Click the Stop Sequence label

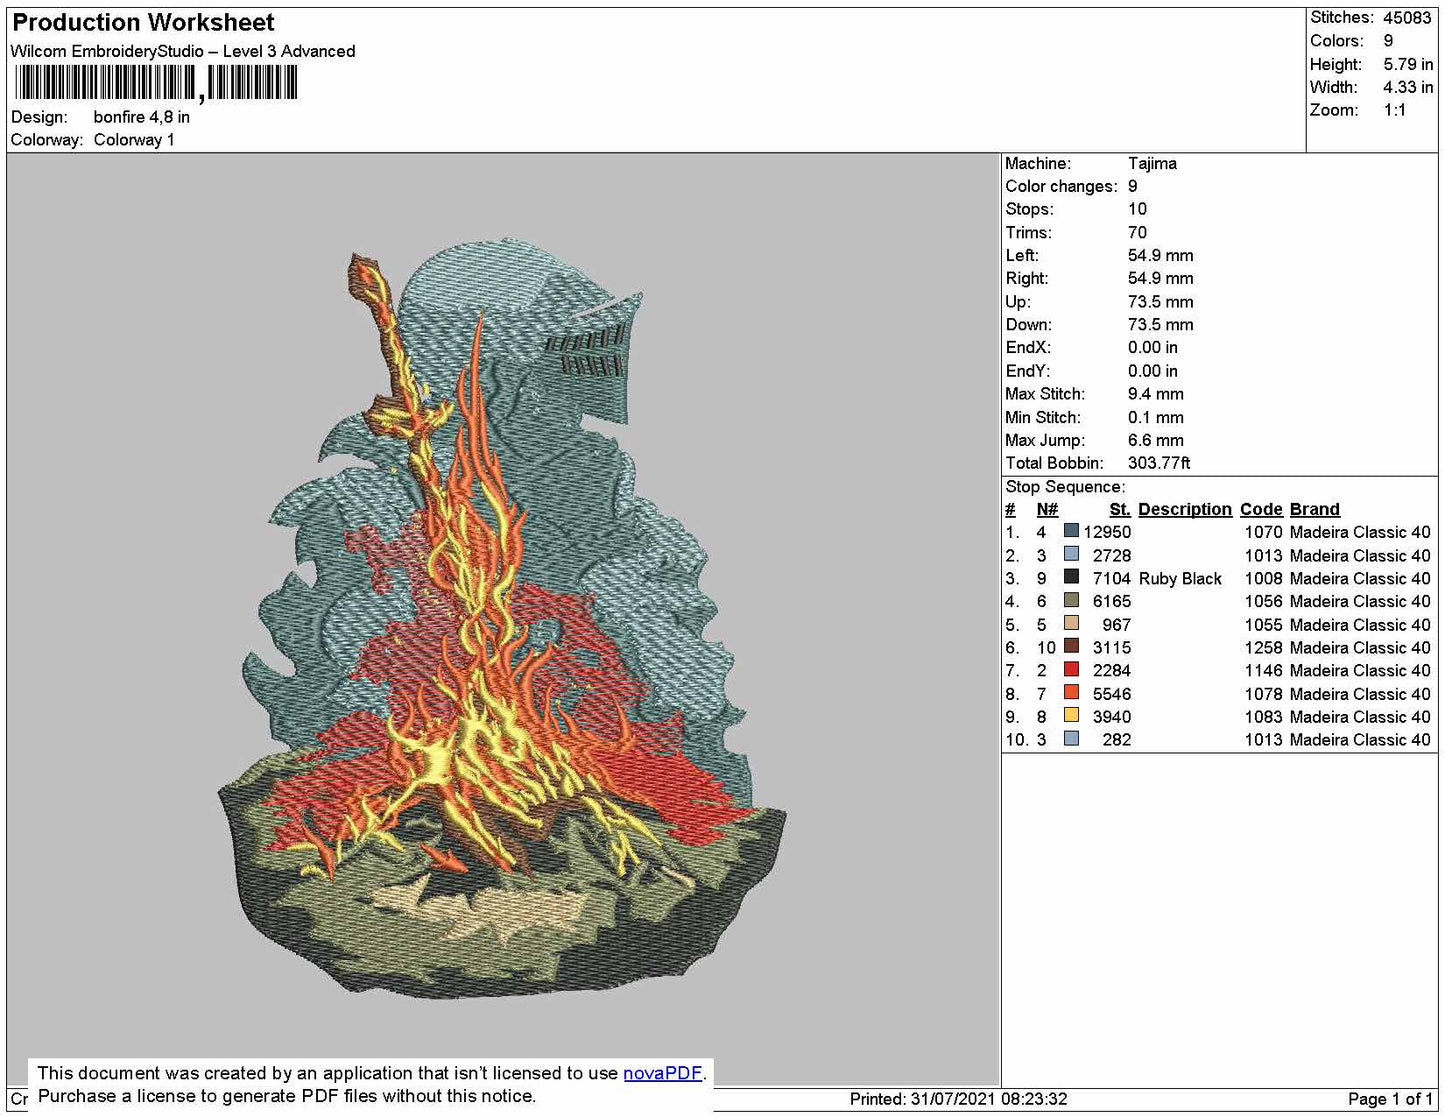click(x=1065, y=487)
